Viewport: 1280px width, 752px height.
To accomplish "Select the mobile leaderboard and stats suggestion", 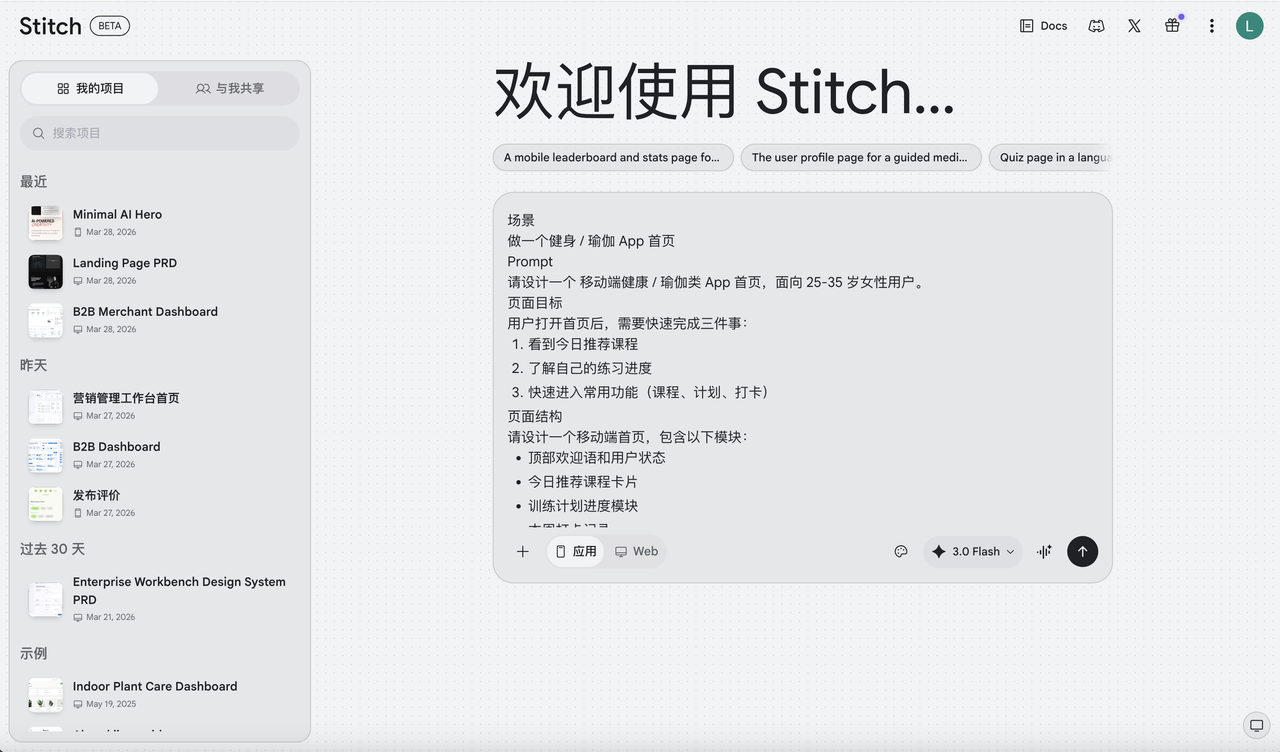I will tap(613, 157).
